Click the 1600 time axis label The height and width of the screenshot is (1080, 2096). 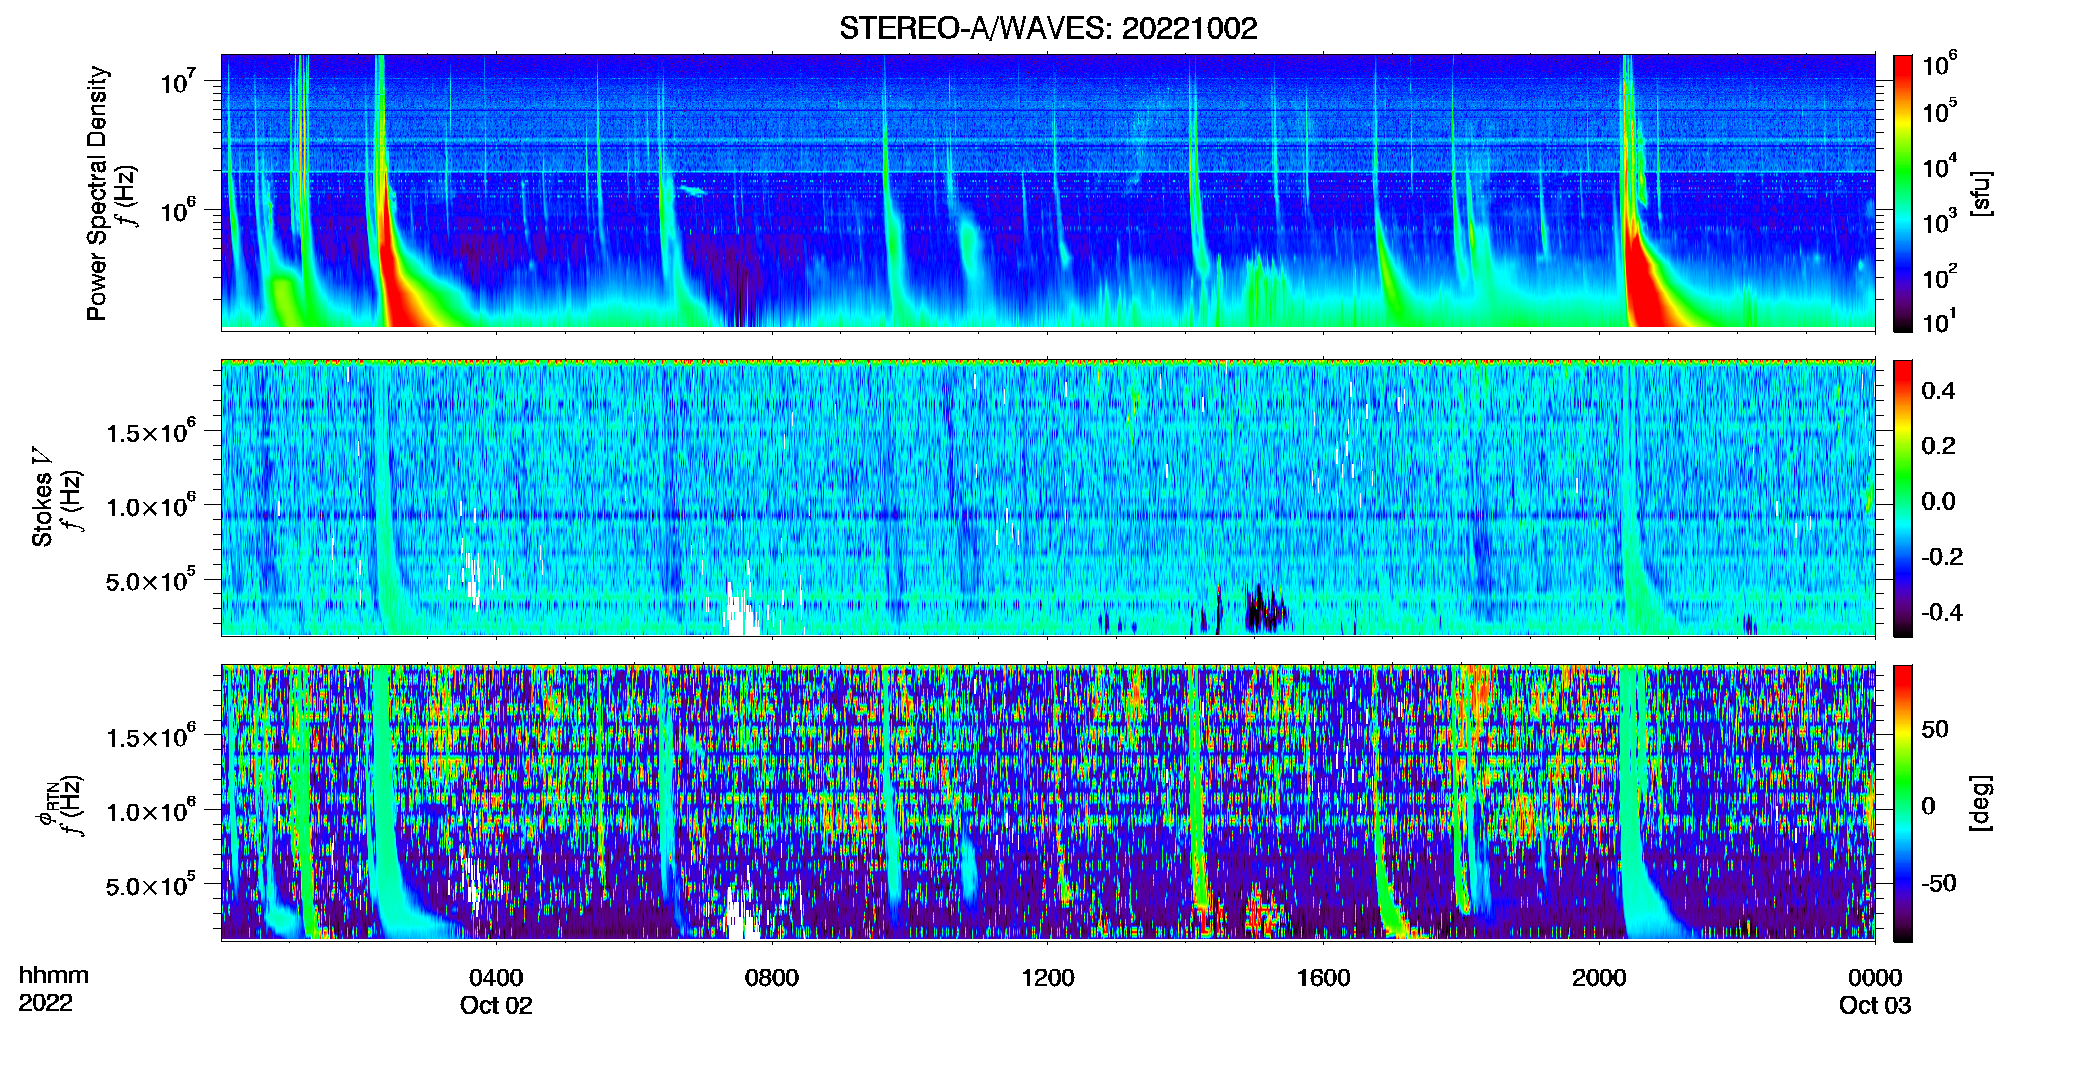point(1323,978)
